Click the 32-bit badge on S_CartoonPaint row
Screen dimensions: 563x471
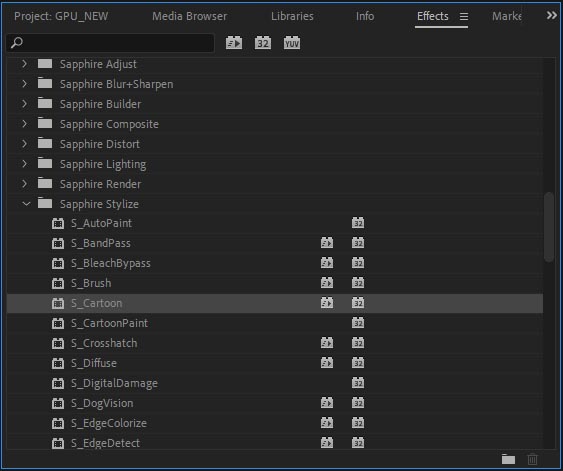[x=358, y=323]
